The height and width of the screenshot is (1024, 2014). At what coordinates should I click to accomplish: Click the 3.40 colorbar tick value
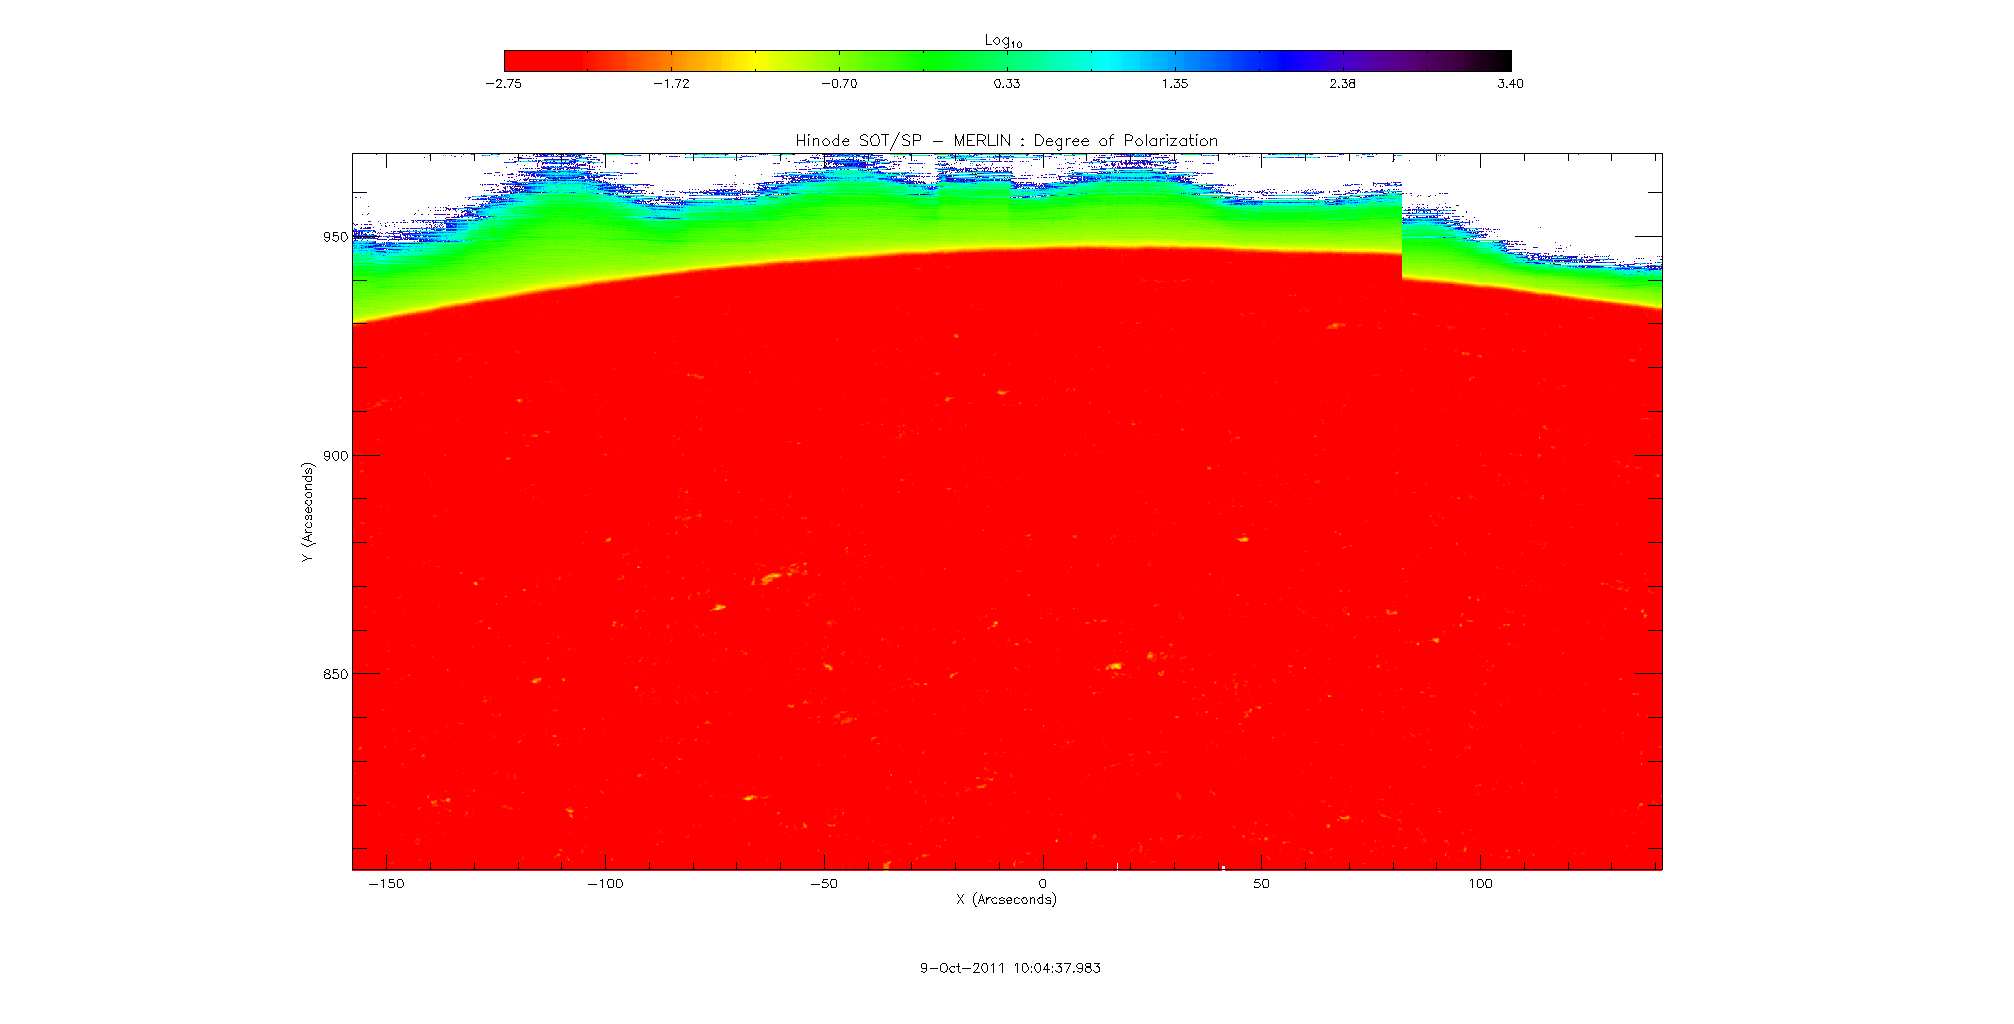coord(1510,84)
